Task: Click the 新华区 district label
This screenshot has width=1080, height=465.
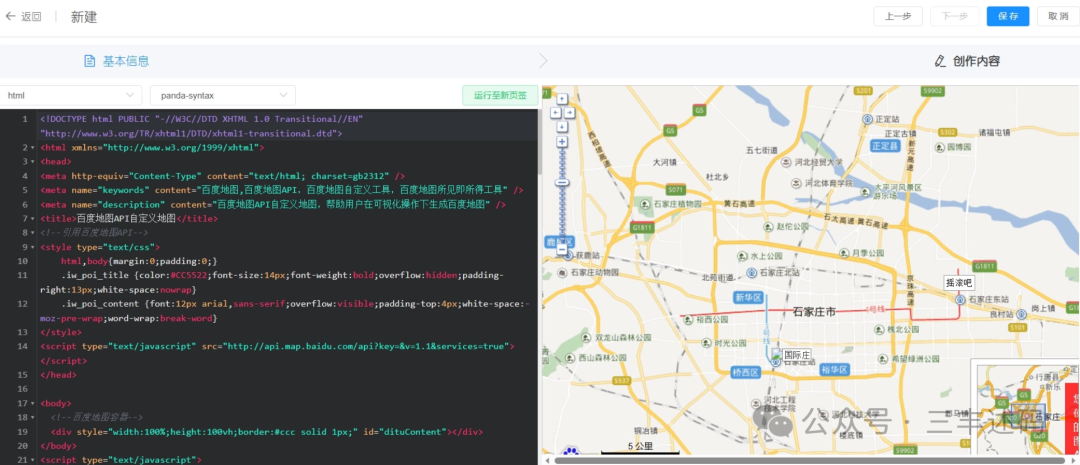Action: (749, 298)
